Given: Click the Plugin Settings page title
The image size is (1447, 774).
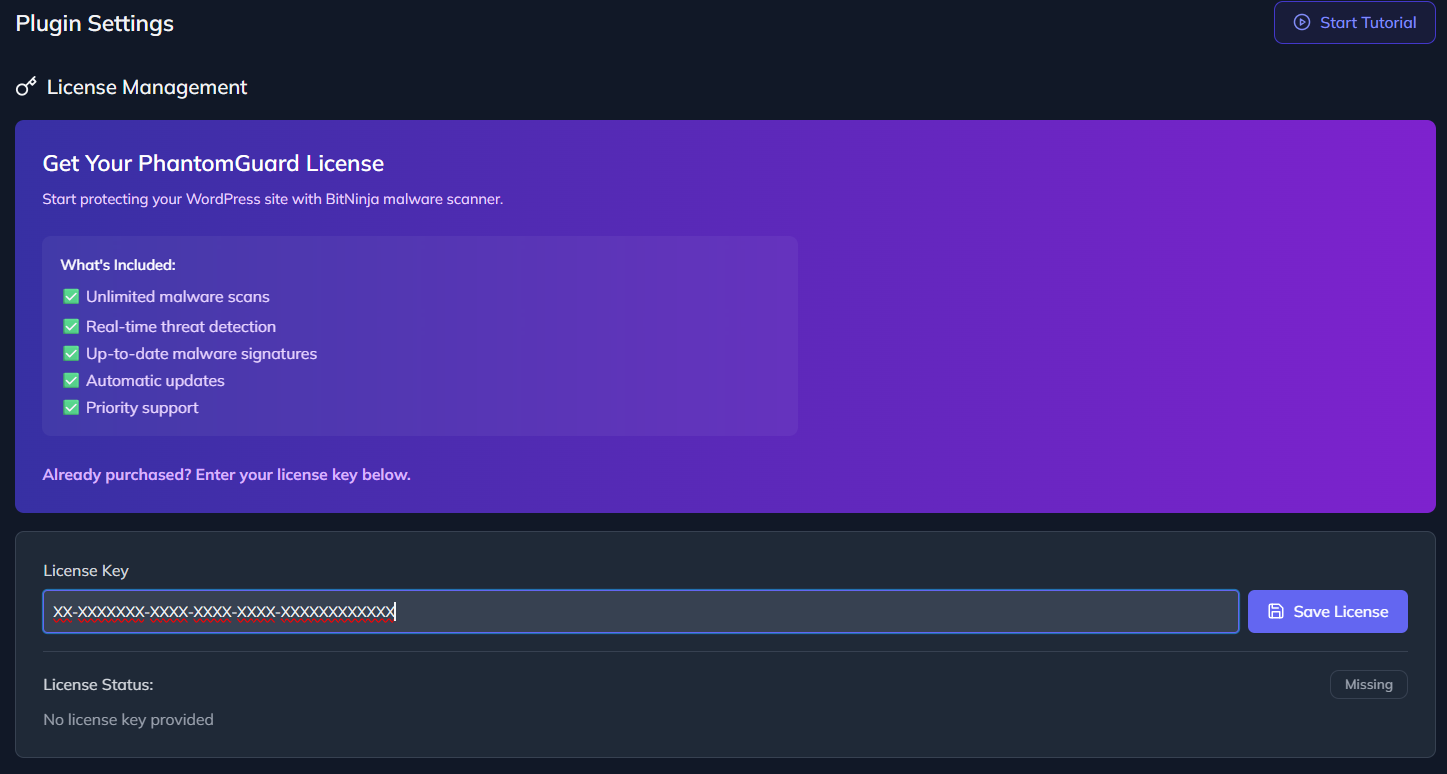Looking at the screenshot, I should (x=95, y=23).
